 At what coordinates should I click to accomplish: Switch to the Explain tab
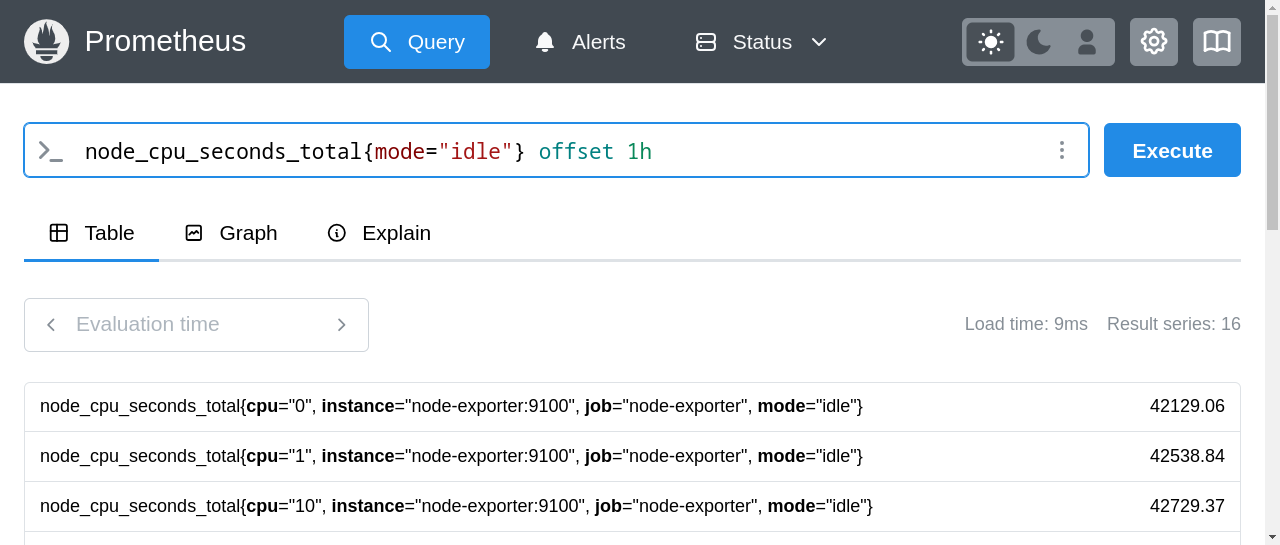pyautogui.click(x=379, y=233)
